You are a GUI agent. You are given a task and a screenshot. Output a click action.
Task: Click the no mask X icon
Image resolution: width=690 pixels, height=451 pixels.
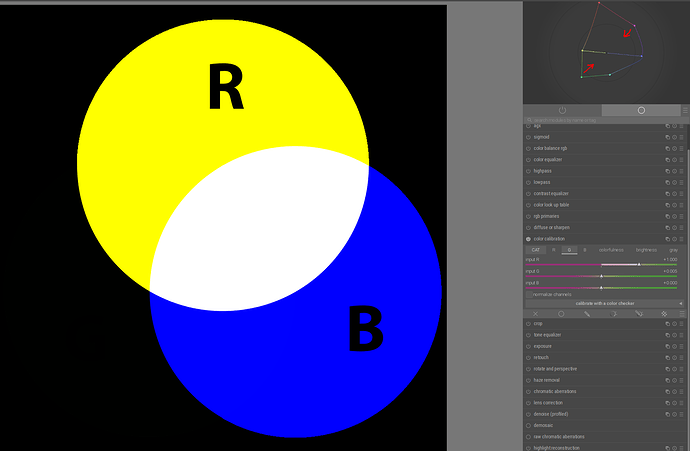[x=535, y=314]
